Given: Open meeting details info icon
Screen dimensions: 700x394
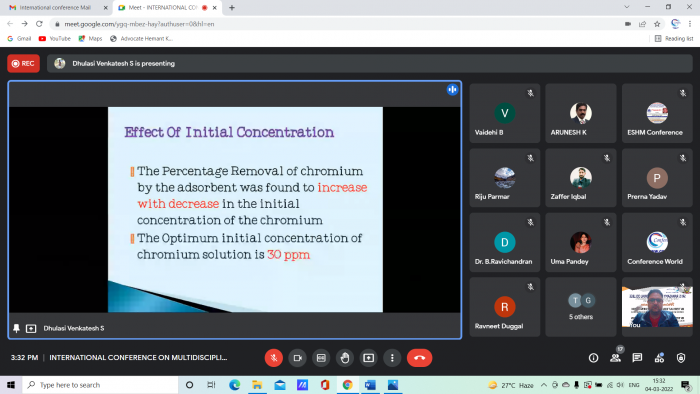Looking at the screenshot, I should (593, 358).
